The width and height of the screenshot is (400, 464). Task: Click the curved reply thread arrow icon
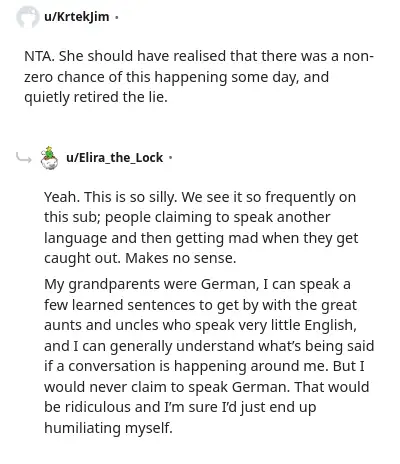pyautogui.click(x=24, y=158)
